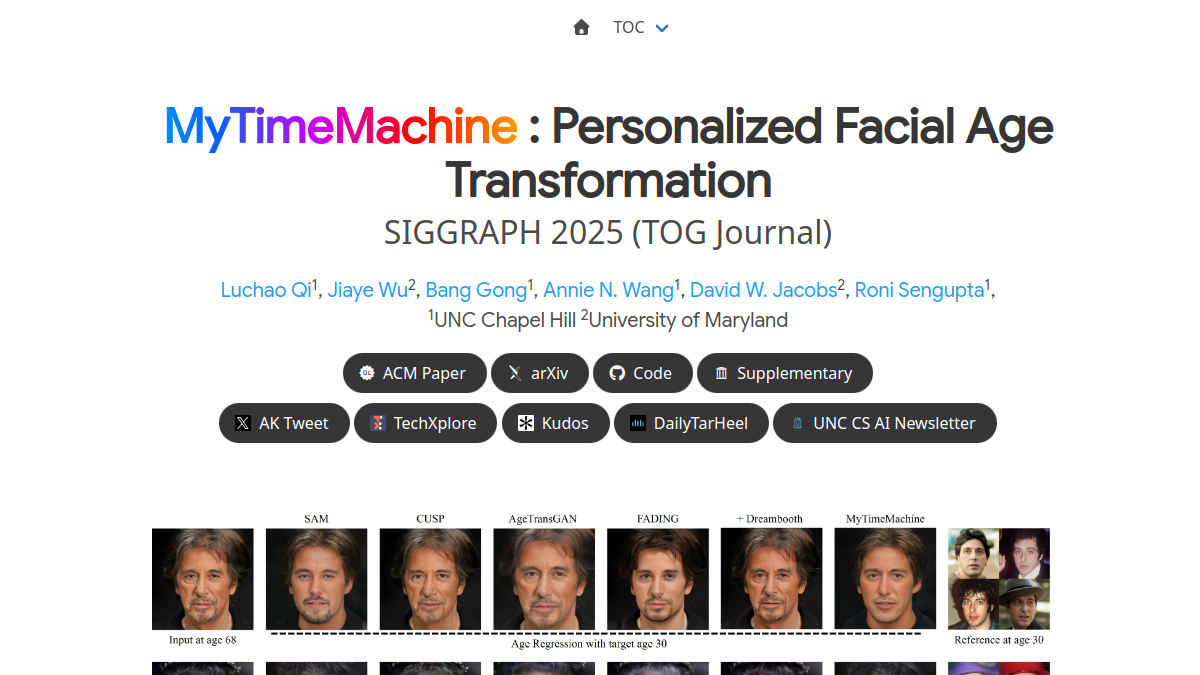1200x675 pixels.
Task: Click the + Dreambooth result face image
Action: [x=771, y=579]
